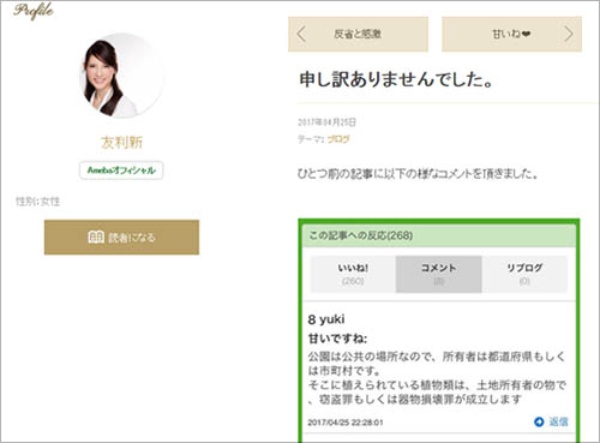The image size is (600, 443).
Task: Click commenter name 8 yuki
Action: click(326, 319)
